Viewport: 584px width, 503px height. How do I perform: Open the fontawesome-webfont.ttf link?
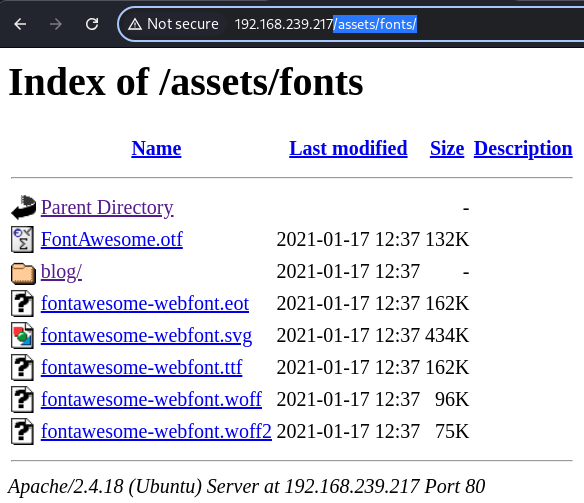(x=142, y=367)
